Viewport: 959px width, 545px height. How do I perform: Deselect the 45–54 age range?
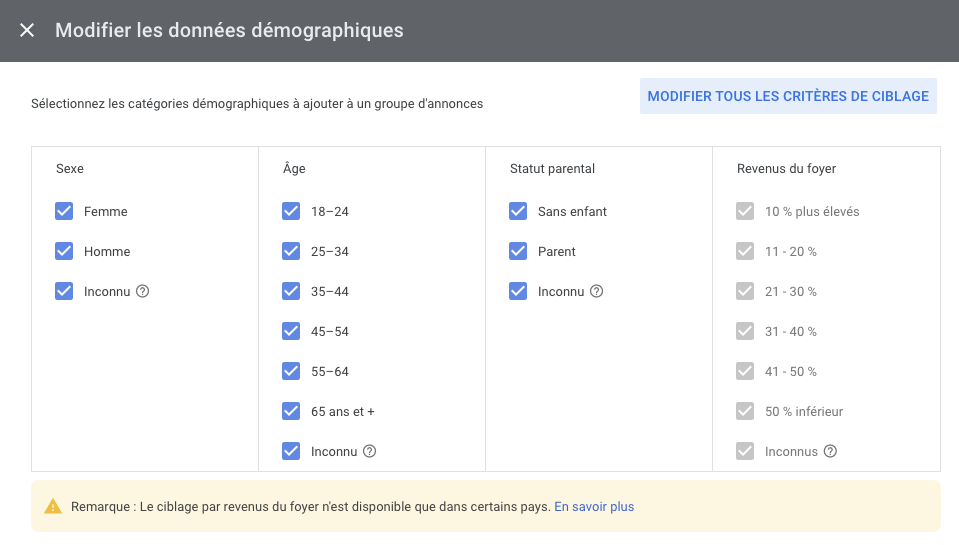[x=291, y=332]
